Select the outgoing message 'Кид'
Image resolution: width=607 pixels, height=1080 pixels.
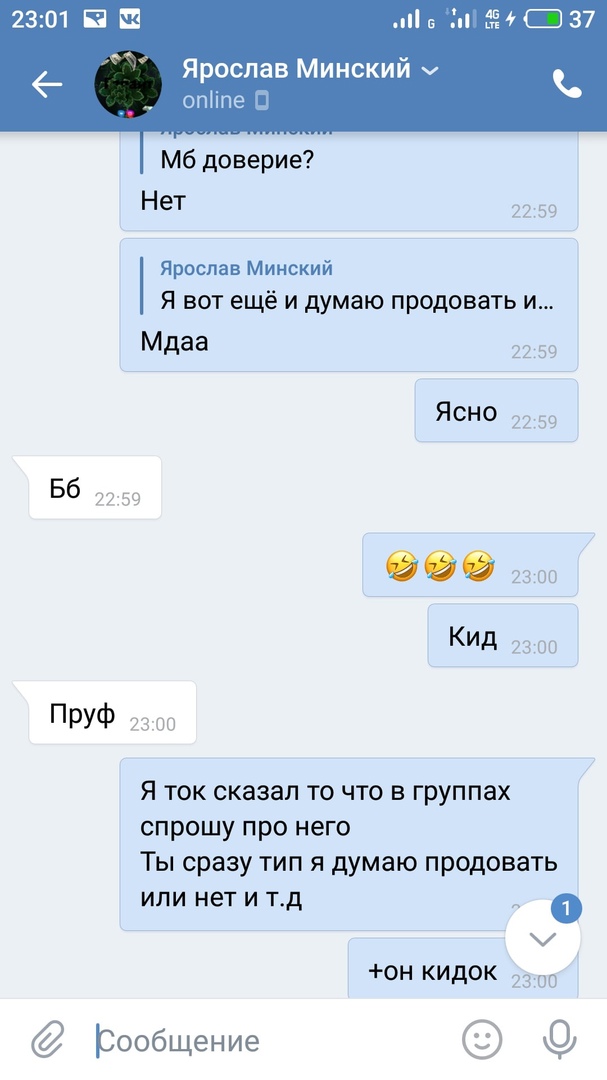pyautogui.click(x=502, y=636)
